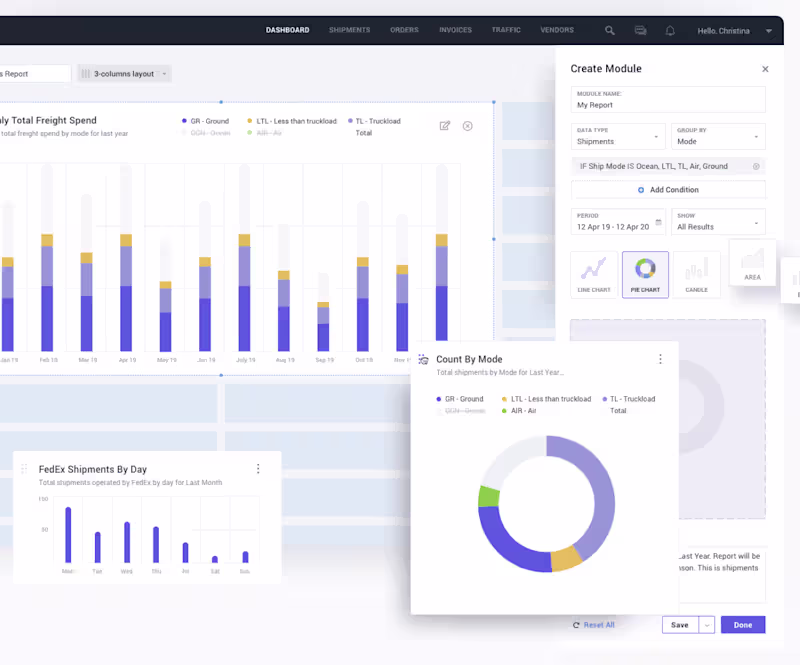Choose the Area chart type
Image resolution: width=800 pixels, height=665 pixels.
point(753,262)
